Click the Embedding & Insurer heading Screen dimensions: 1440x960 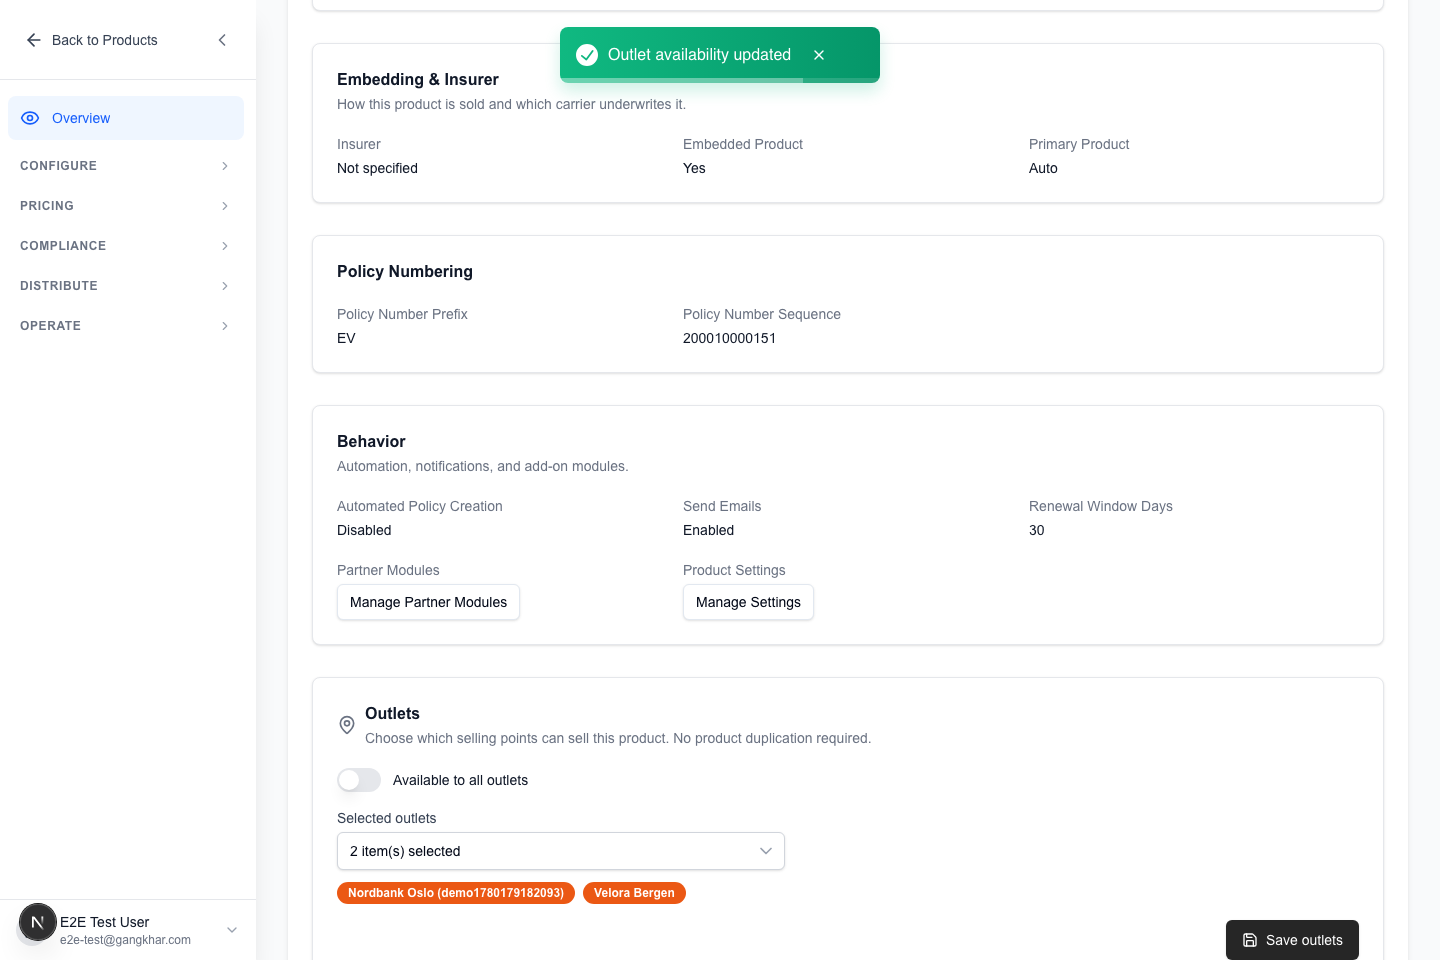[x=418, y=79]
